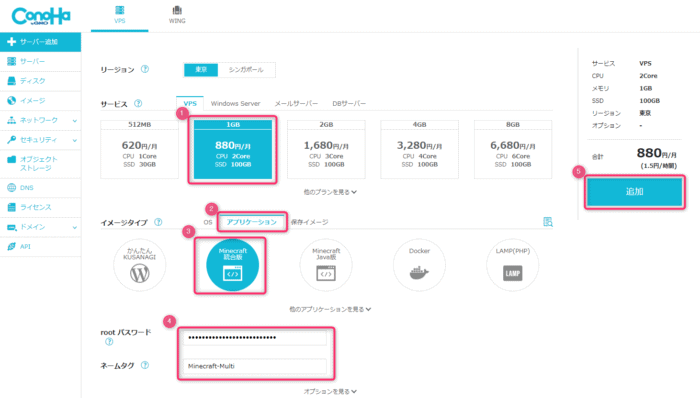Open help icon next to サービス

138,104
